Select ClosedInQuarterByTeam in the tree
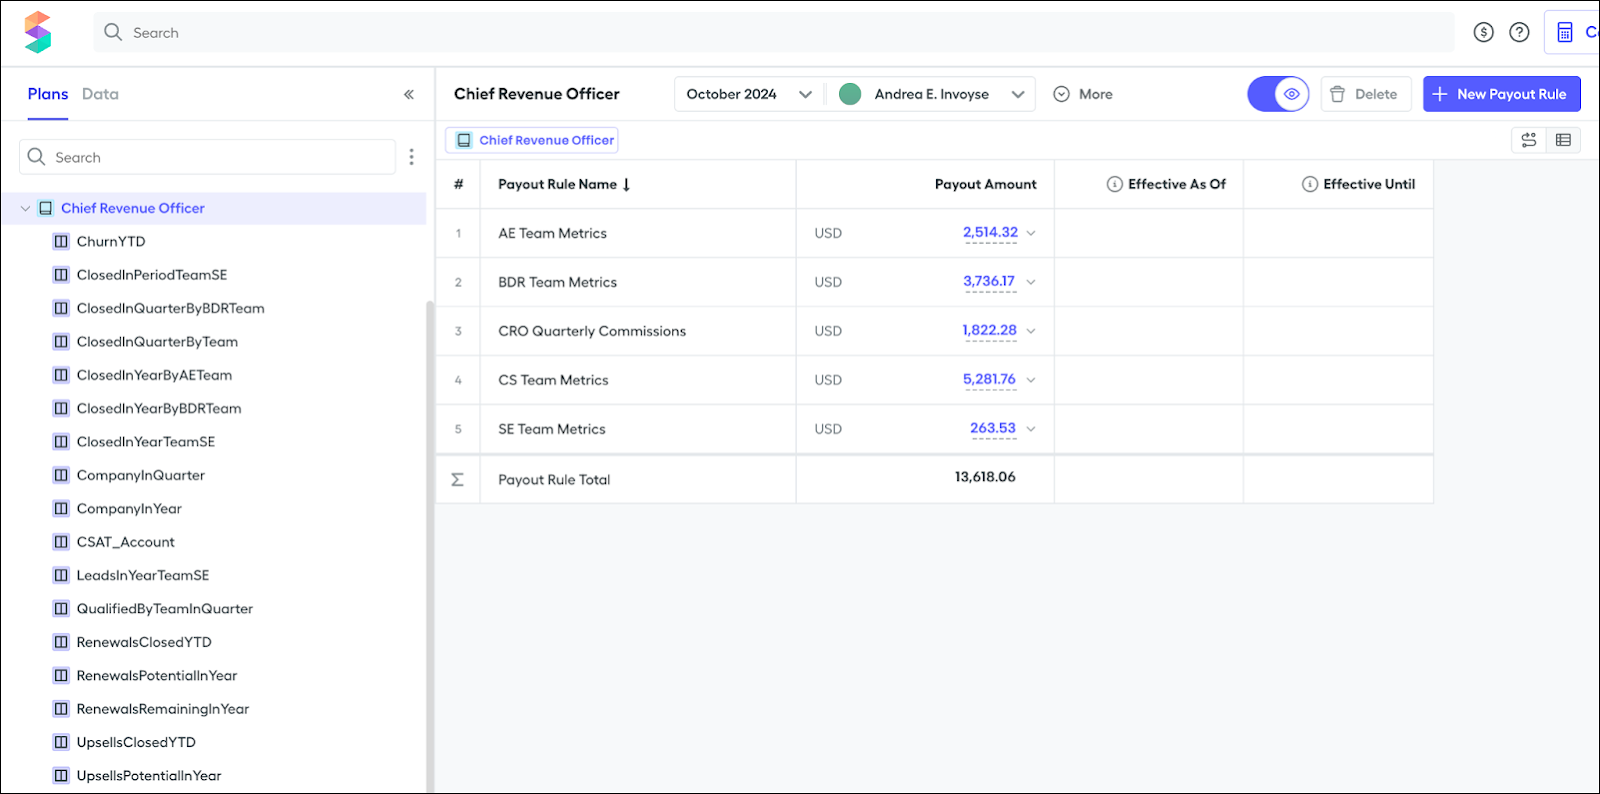The width and height of the screenshot is (1600, 794). pos(157,342)
